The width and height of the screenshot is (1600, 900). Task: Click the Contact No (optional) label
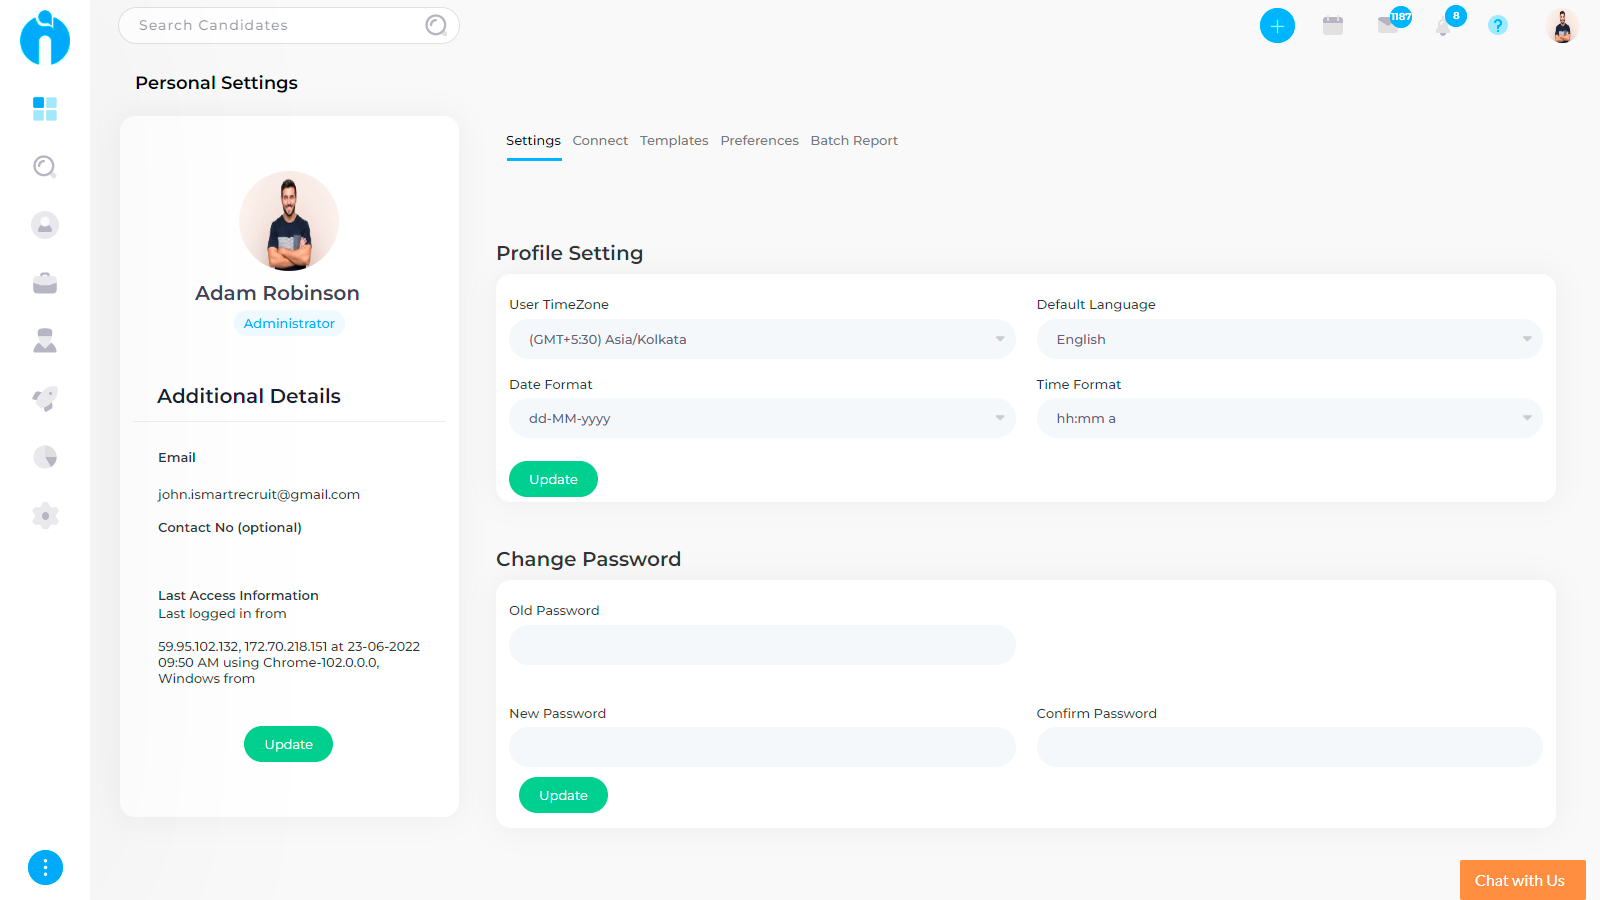point(230,527)
